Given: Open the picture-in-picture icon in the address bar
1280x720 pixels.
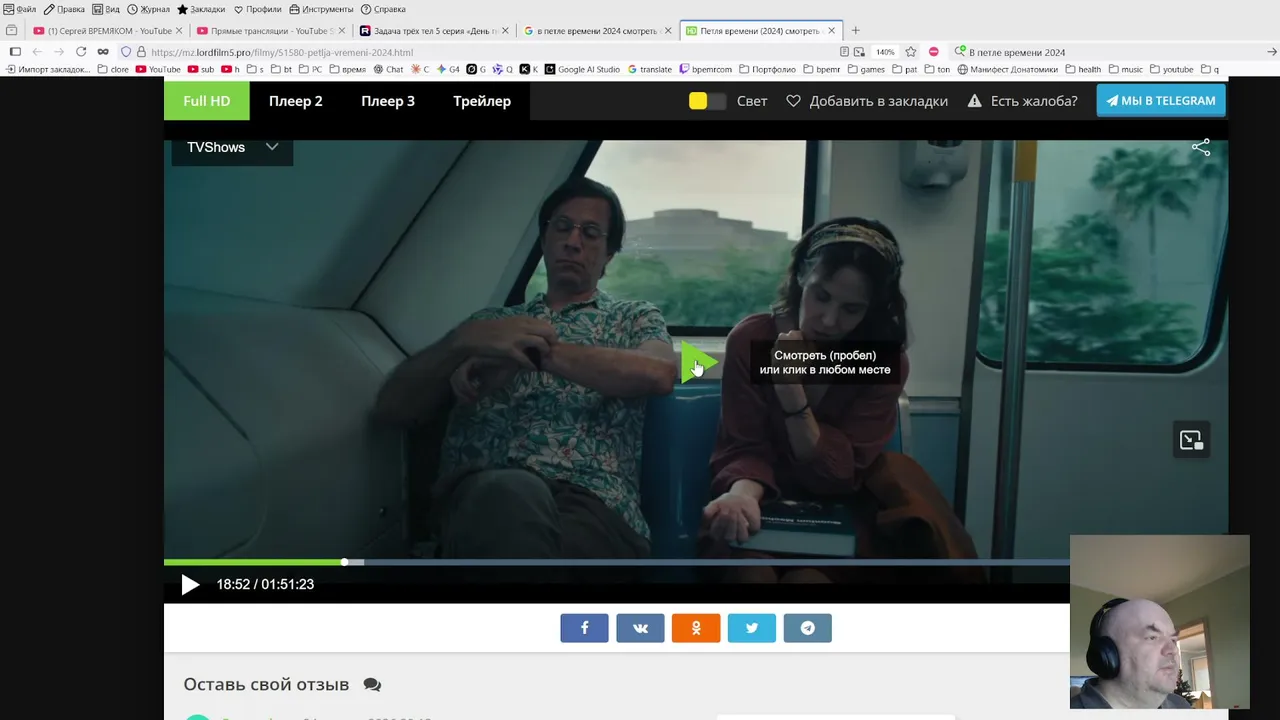Looking at the screenshot, I should pyautogui.click(x=859, y=52).
